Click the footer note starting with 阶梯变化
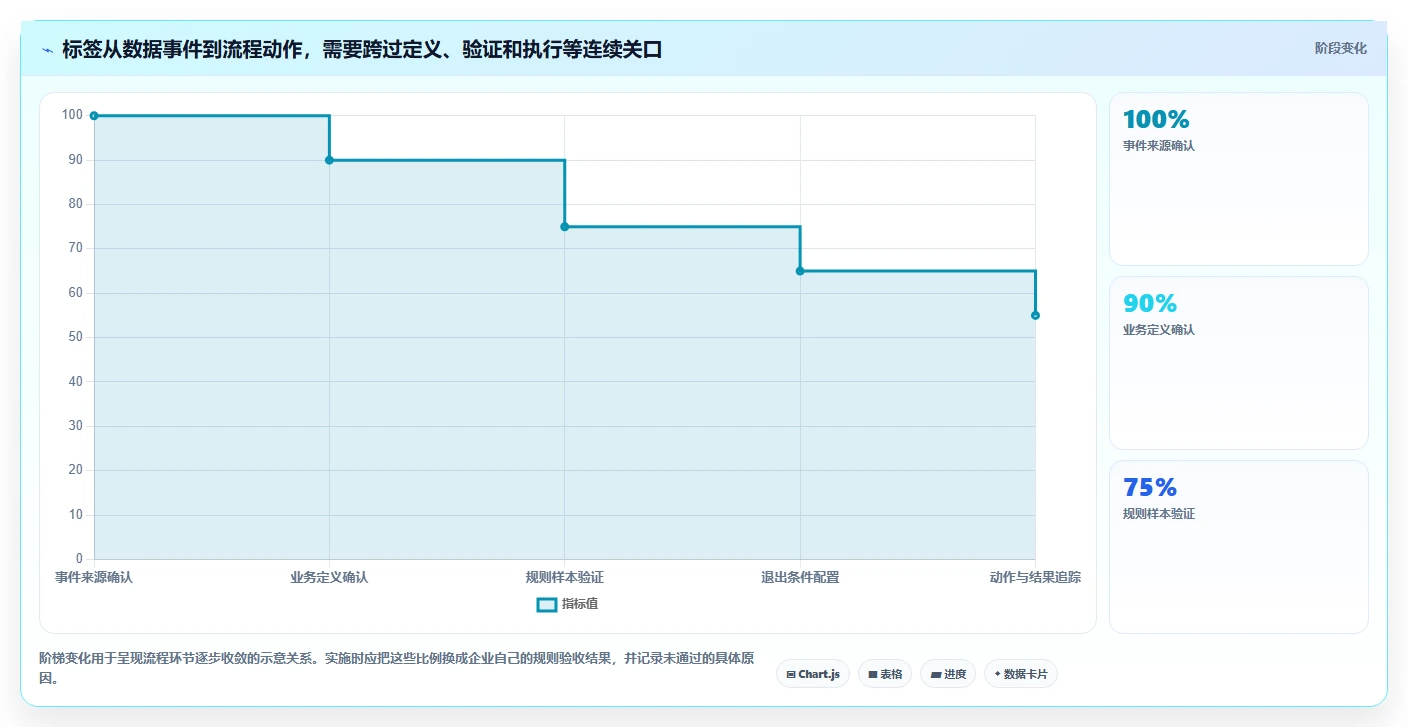The height and width of the screenshot is (727, 1408). 397,669
